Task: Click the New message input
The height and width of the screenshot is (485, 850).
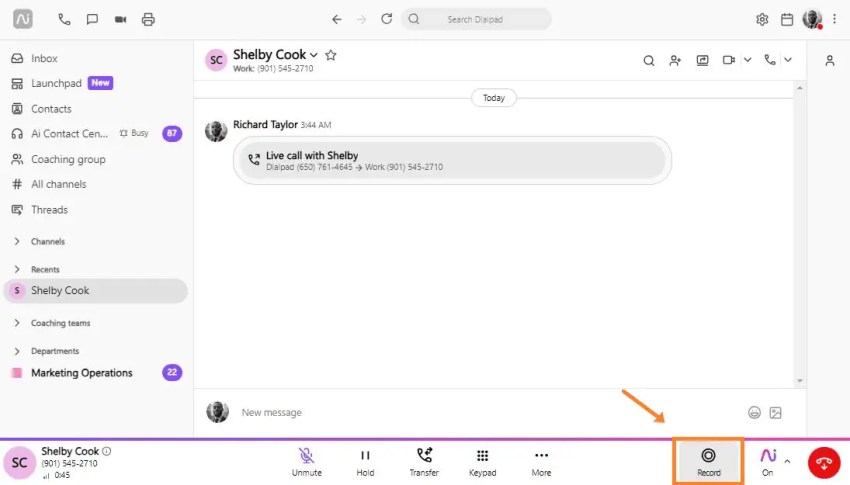Action: click(488, 412)
